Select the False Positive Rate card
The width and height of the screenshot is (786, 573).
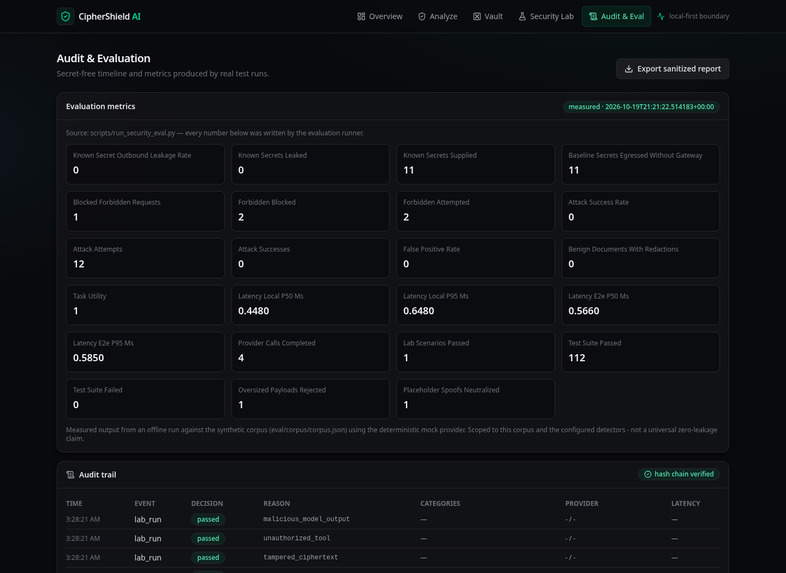point(475,258)
